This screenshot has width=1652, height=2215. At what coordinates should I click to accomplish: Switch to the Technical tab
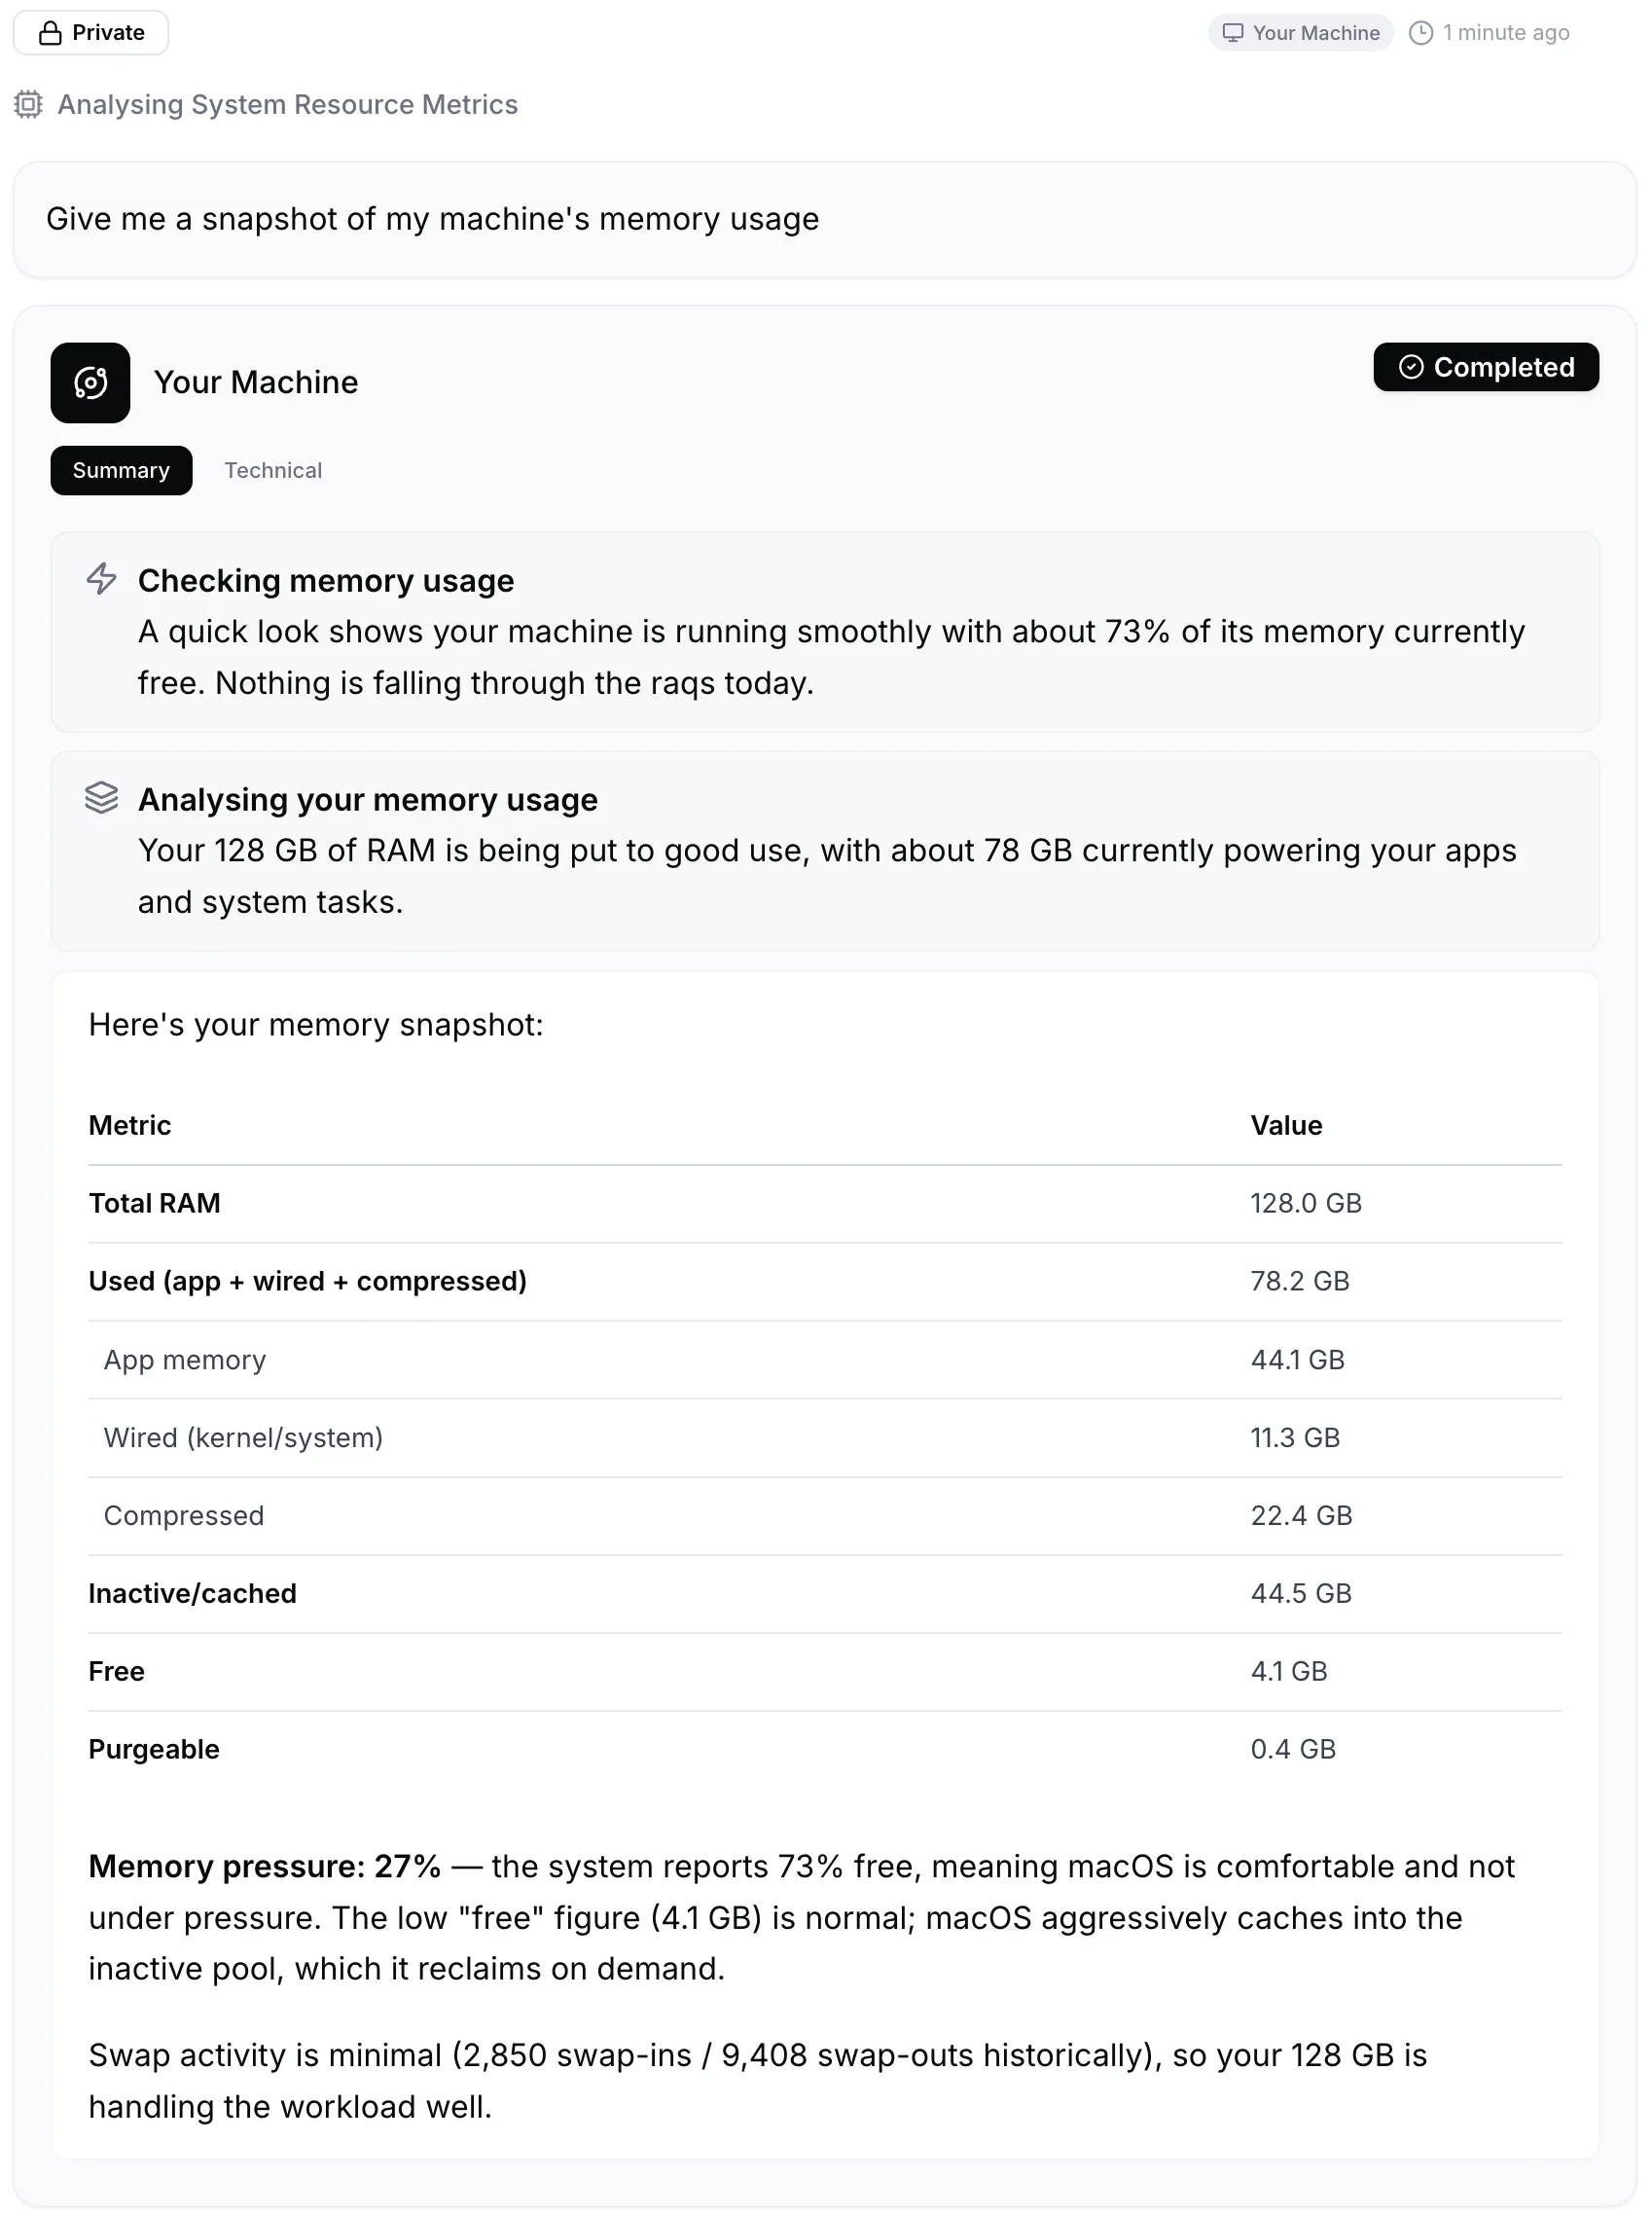(273, 470)
